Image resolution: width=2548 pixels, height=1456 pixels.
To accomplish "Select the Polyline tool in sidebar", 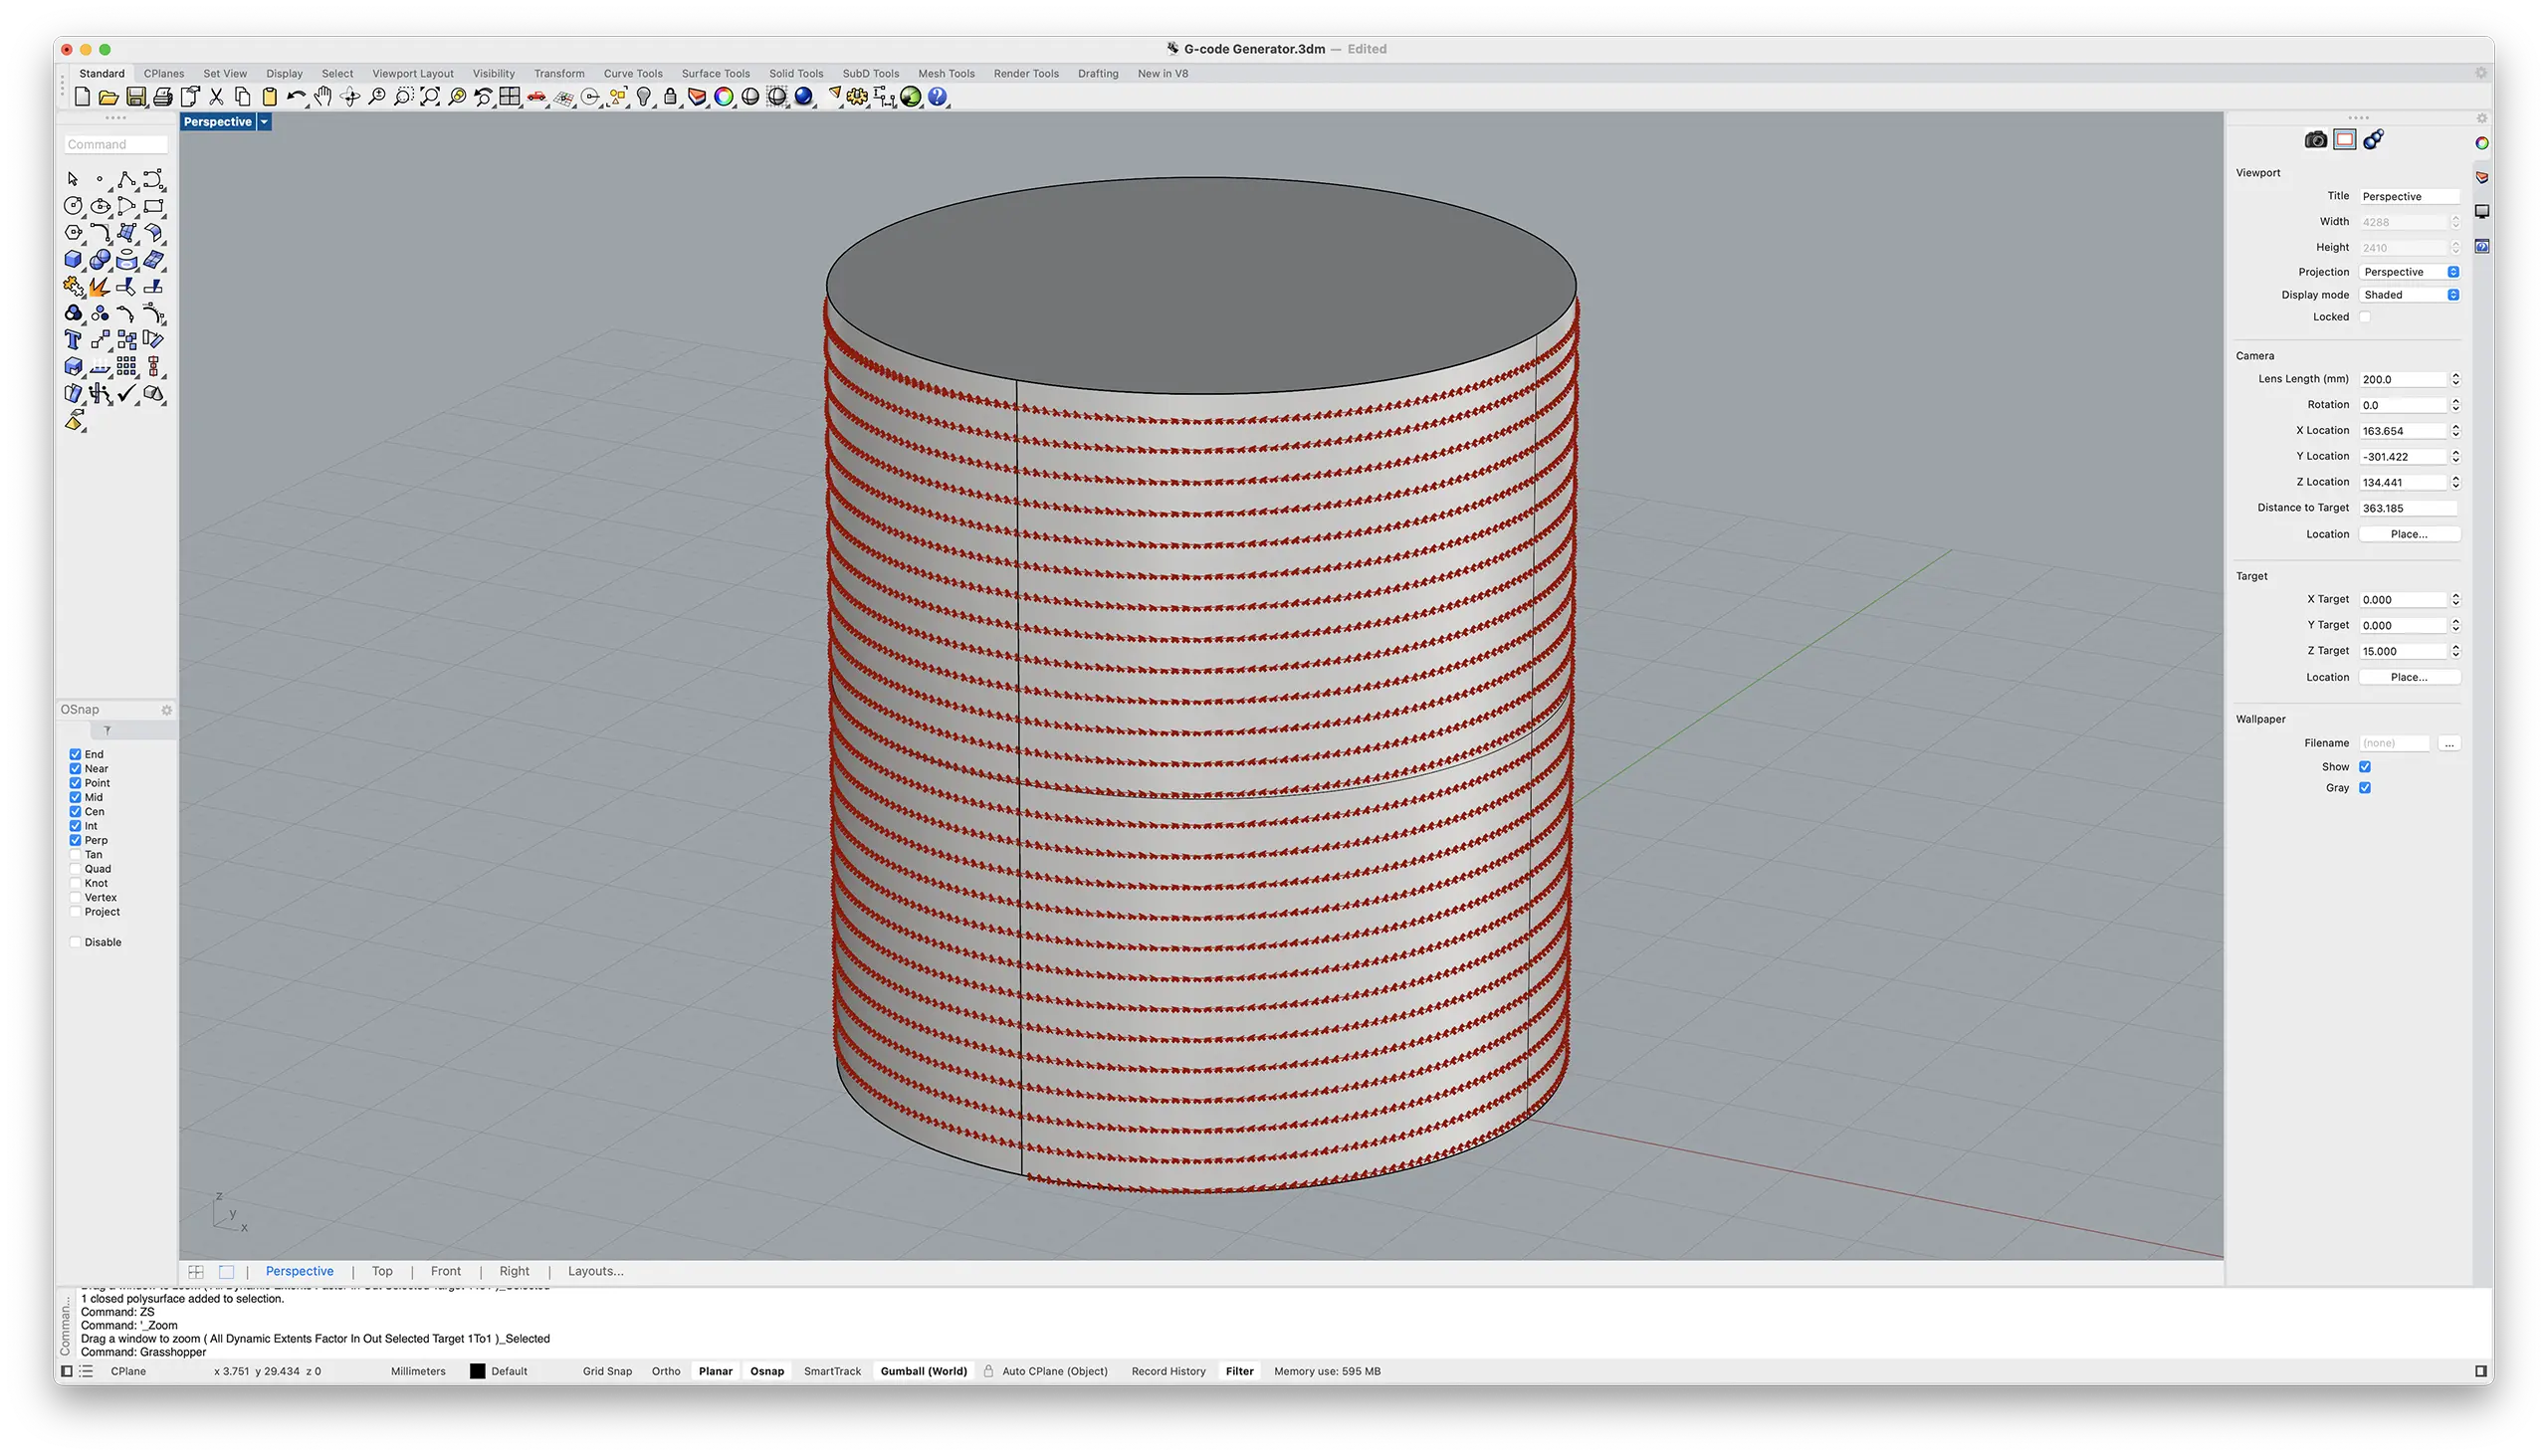I will tap(126, 179).
